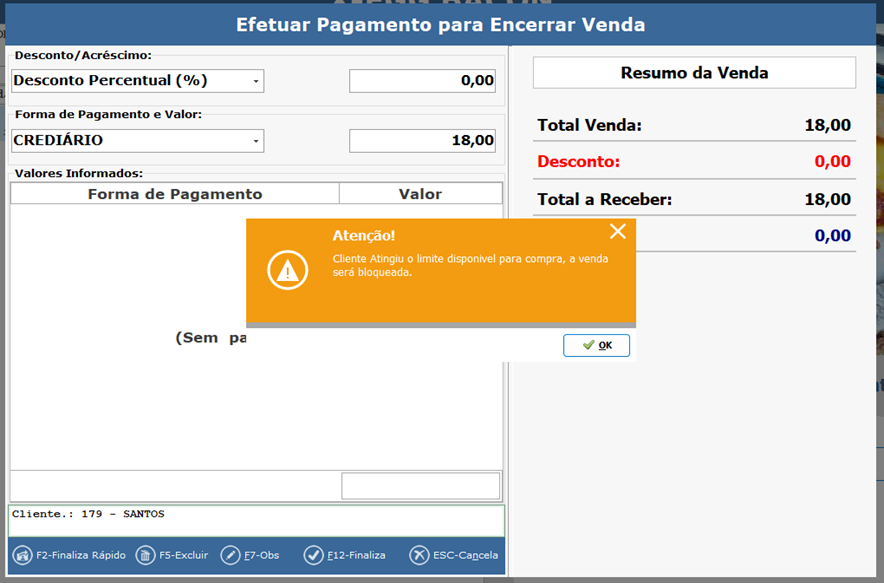Click the Forma de Pagamento column header
The image size is (884, 583).
tap(175, 194)
